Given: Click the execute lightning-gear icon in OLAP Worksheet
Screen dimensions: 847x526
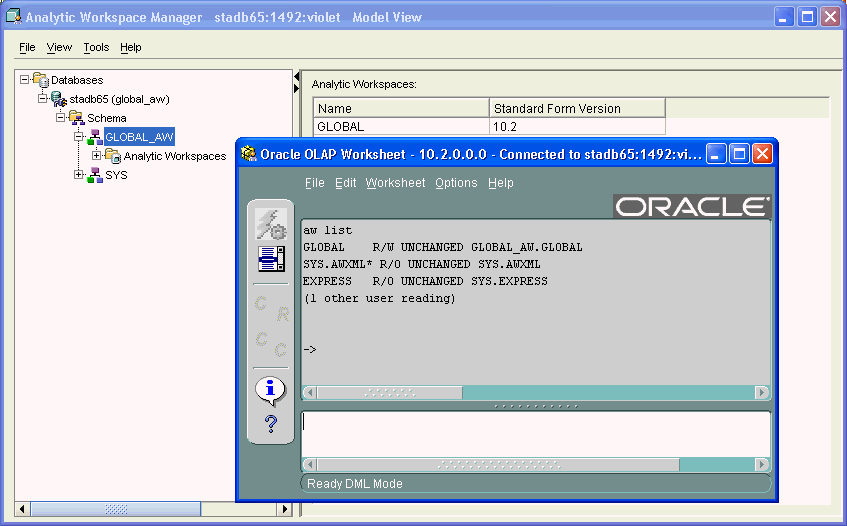Looking at the screenshot, I should 271,225.
